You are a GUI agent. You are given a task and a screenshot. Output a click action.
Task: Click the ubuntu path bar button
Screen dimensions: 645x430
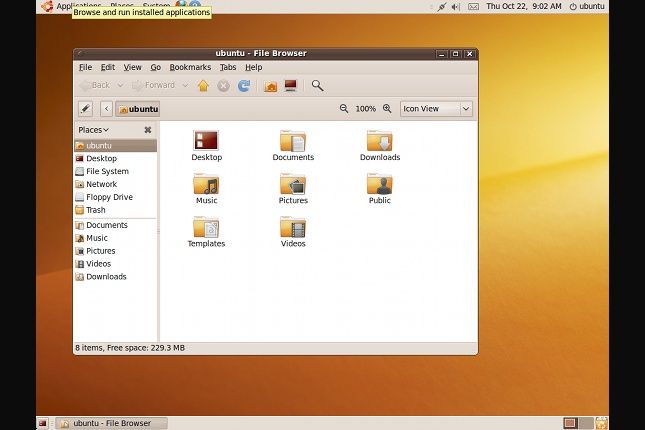click(x=137, y=109)
